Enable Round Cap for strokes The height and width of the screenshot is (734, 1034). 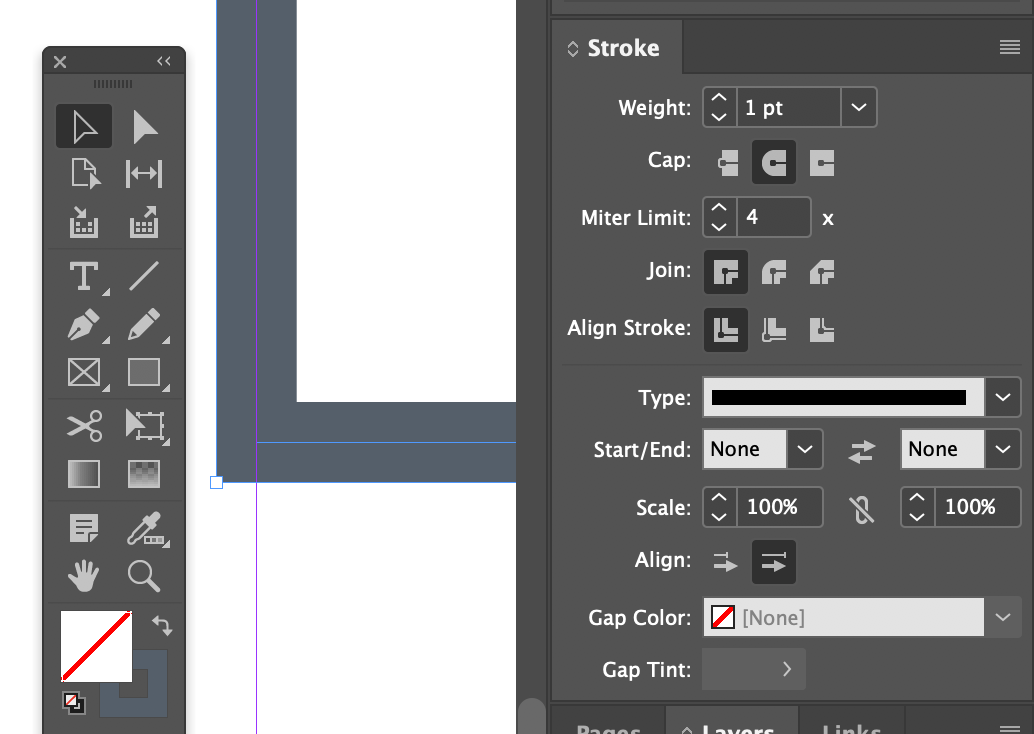coord(773,161)
